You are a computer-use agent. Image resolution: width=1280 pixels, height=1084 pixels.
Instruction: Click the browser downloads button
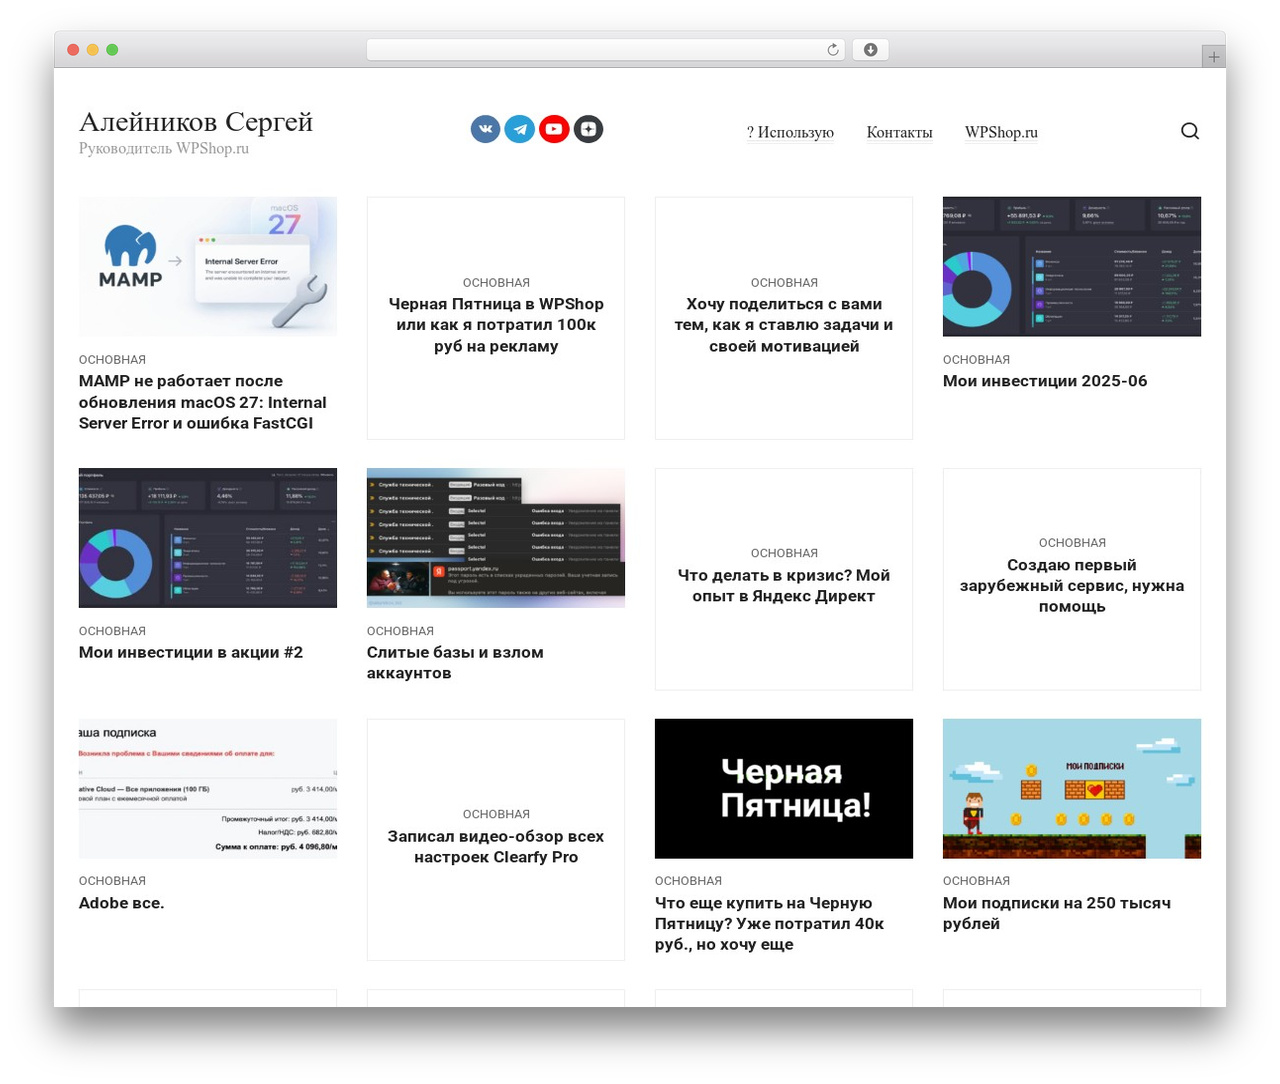click(x=870, y=50)
